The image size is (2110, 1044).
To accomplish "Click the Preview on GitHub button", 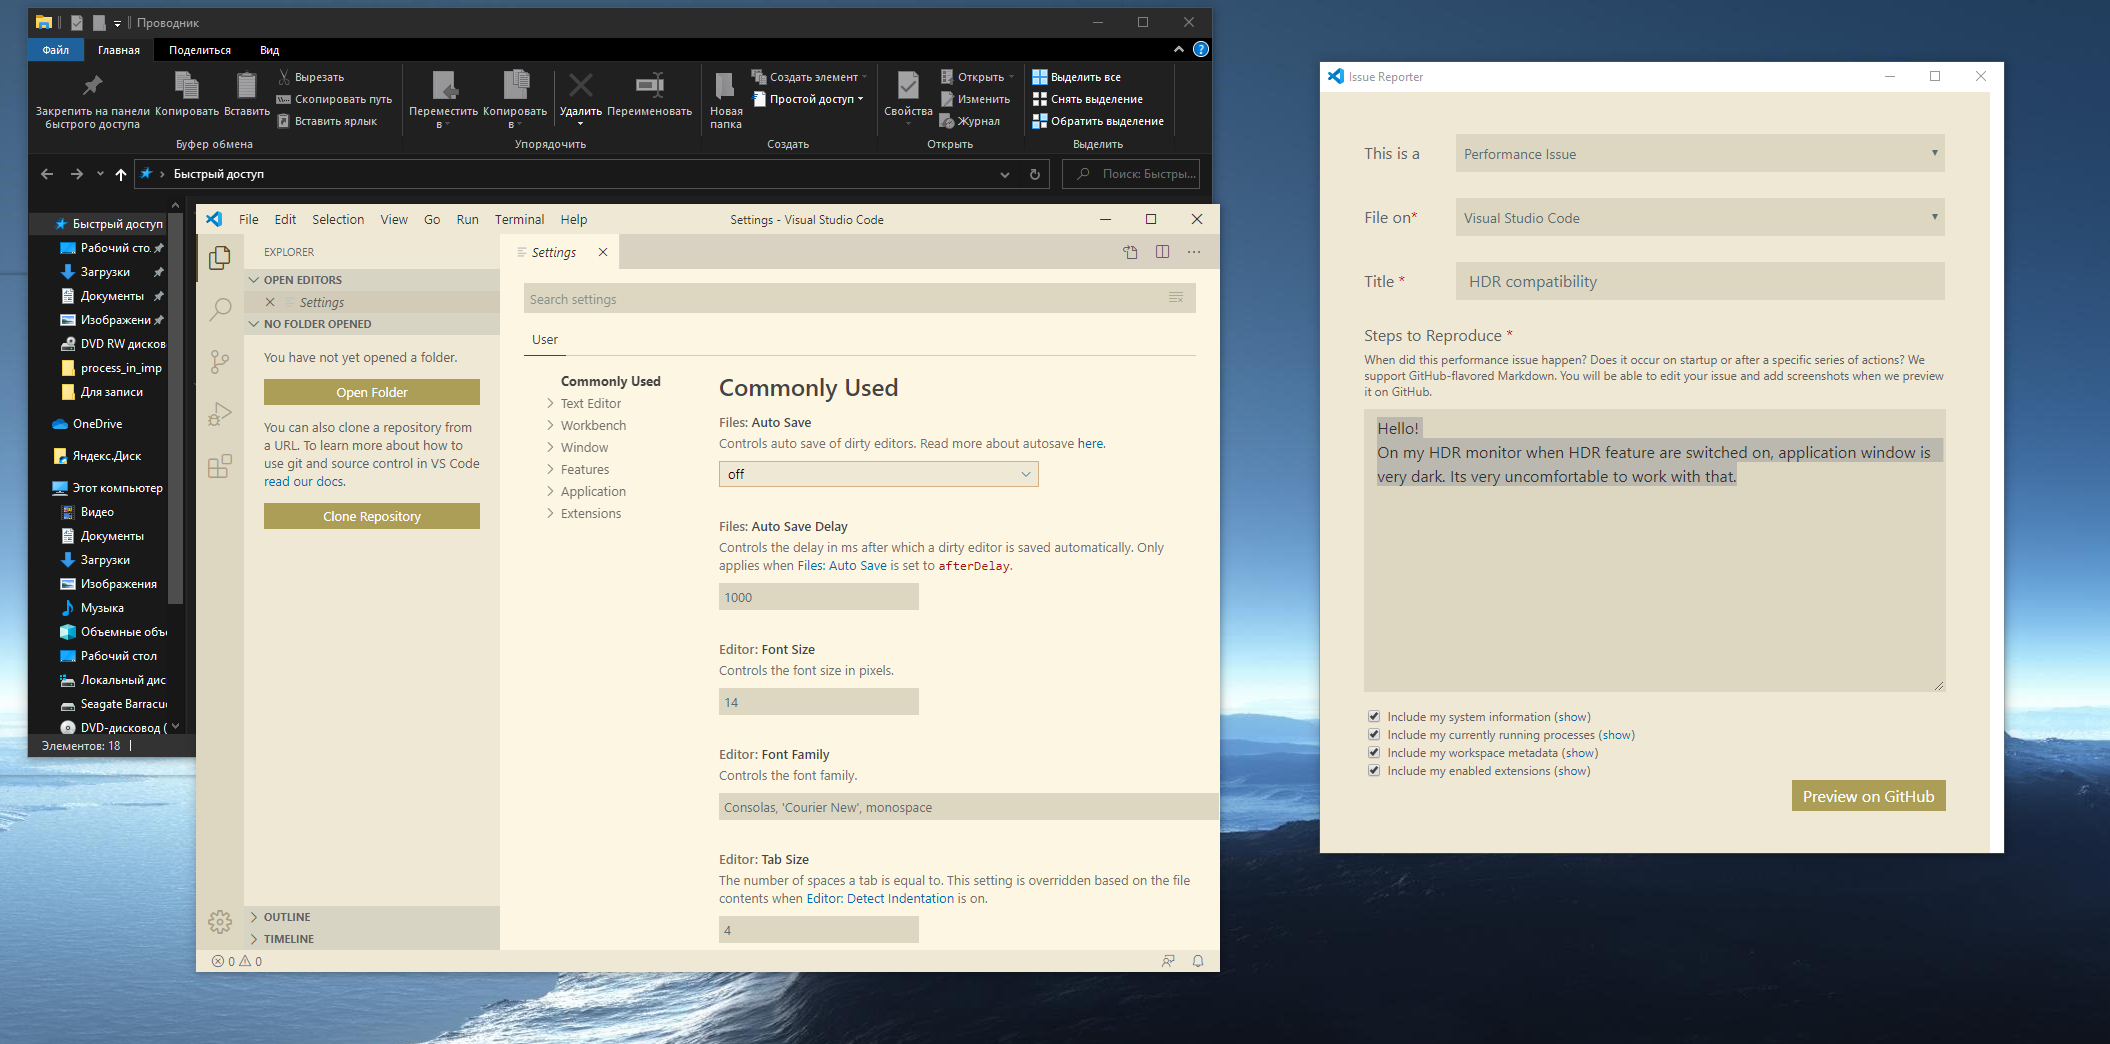I will pyautogui.click(x=1868, y=795).
